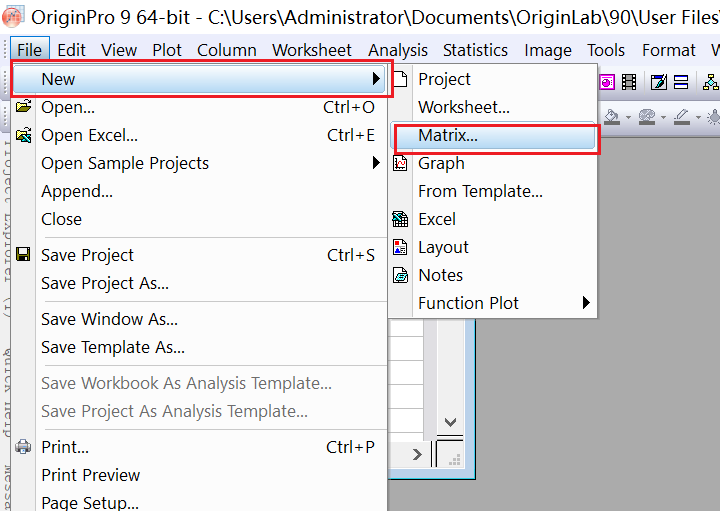The height and width of the screenshot is (511, 720).
Task: Choose Save Window As...
Action: 200,319
